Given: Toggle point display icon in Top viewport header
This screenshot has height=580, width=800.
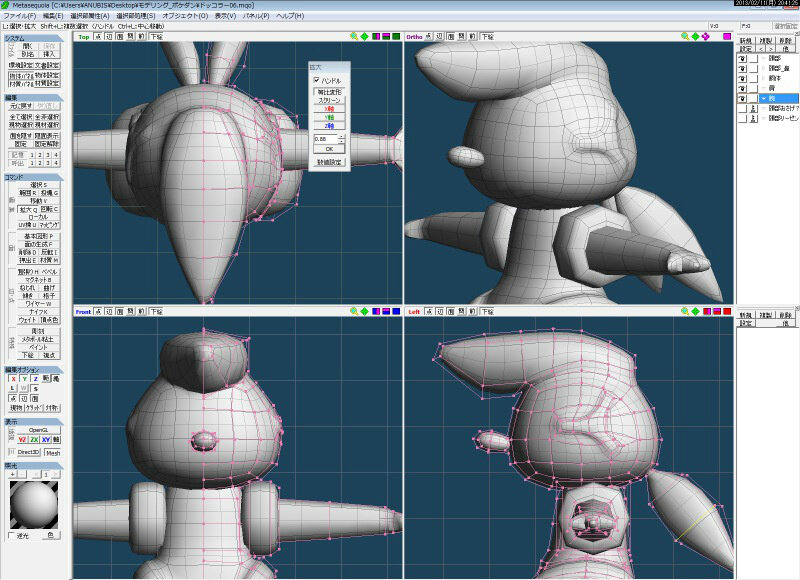Looking at the screenshot, I should click(98, 37).
